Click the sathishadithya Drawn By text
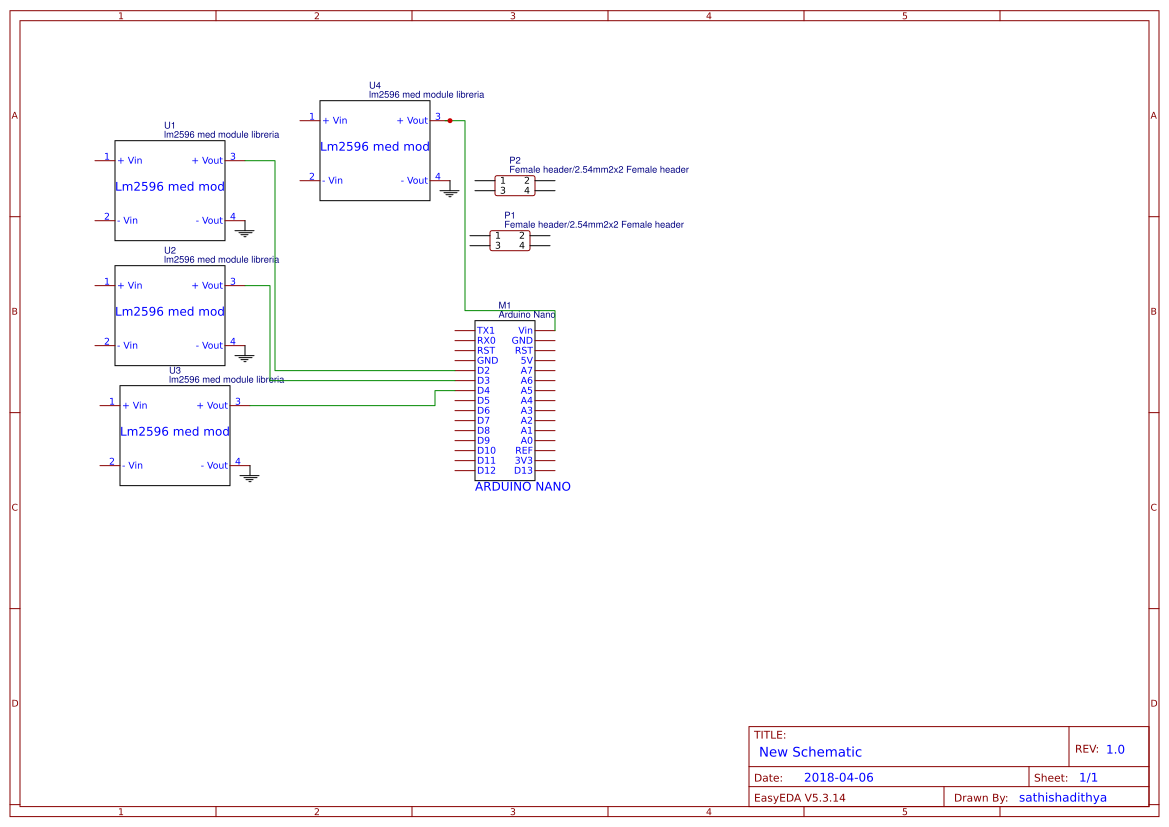 1063,797
